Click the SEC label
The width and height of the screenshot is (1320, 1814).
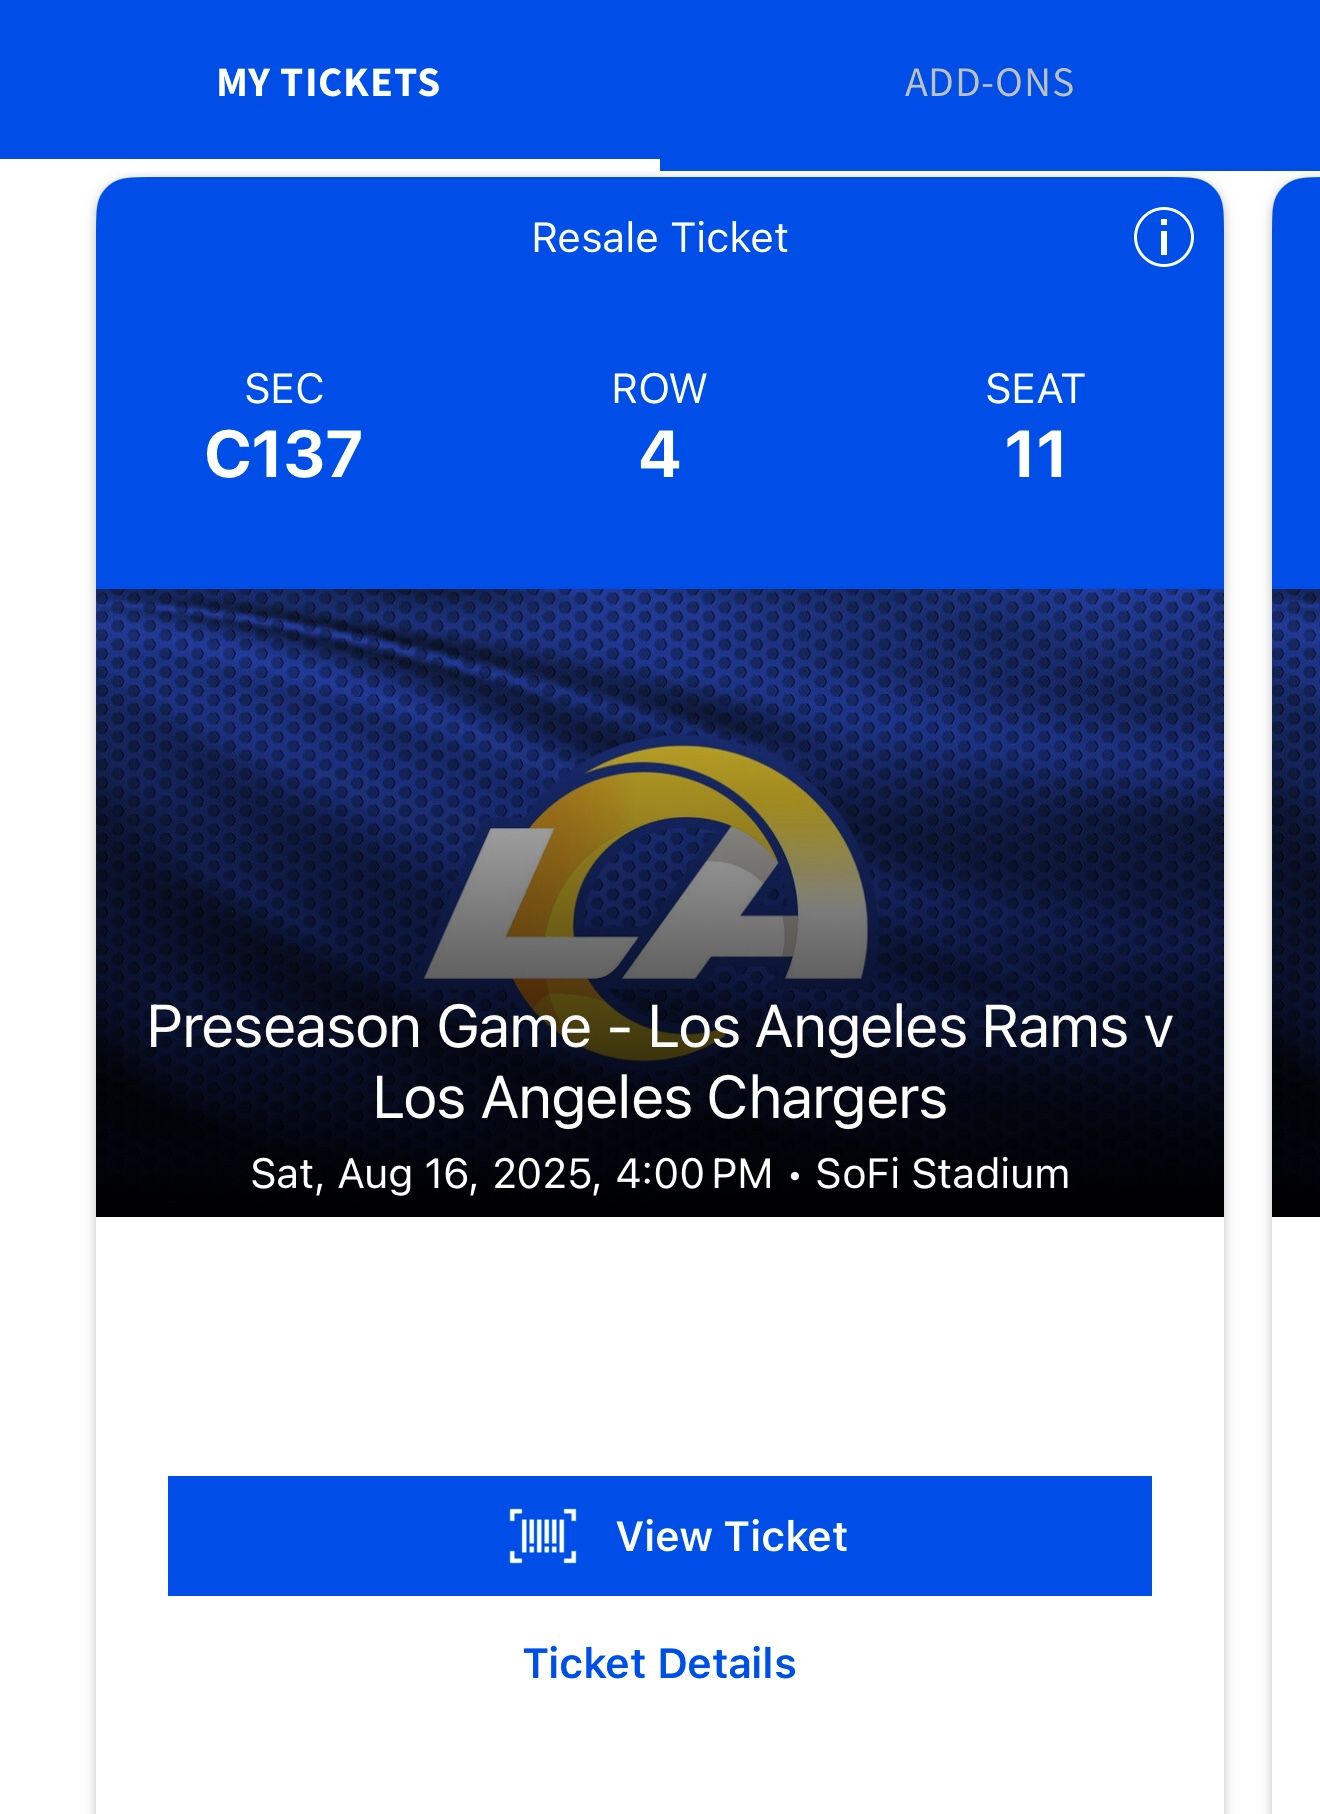pyautogui.click(x=284, y=389)
